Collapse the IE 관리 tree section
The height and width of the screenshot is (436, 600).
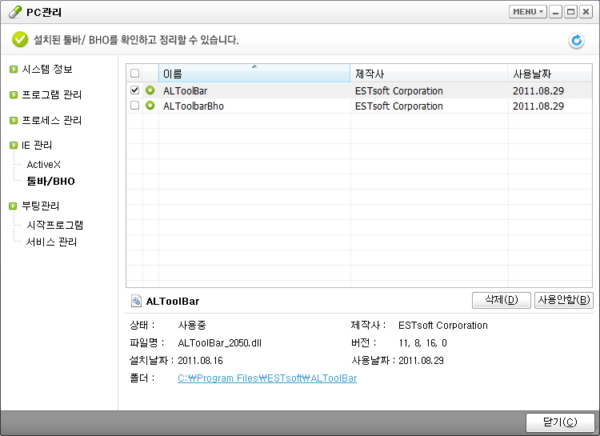click(13, 145)
